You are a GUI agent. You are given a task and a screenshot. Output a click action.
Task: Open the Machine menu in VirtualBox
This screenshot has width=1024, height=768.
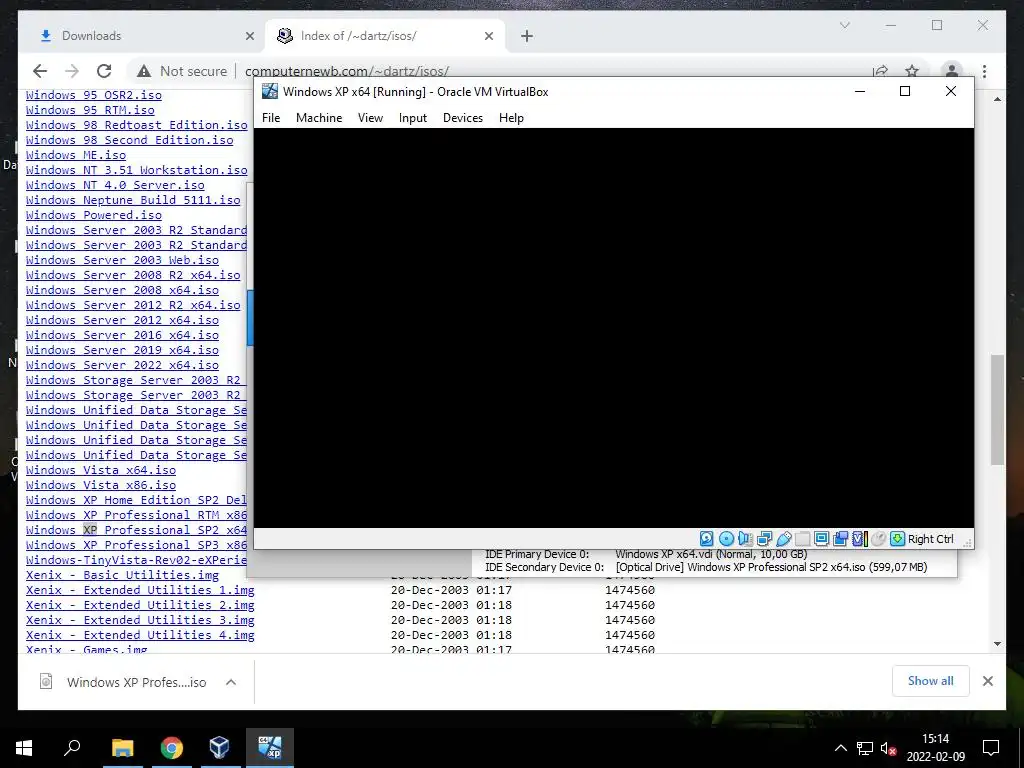tap(319, 118)
